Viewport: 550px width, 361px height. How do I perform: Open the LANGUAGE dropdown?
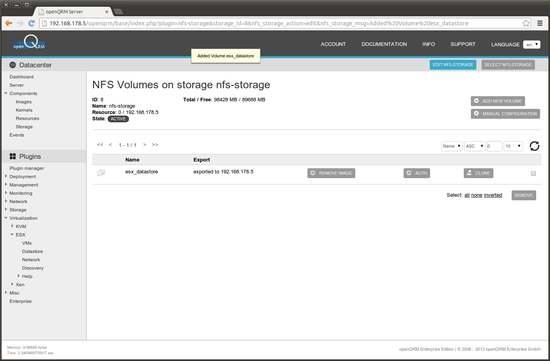[531, 45]
